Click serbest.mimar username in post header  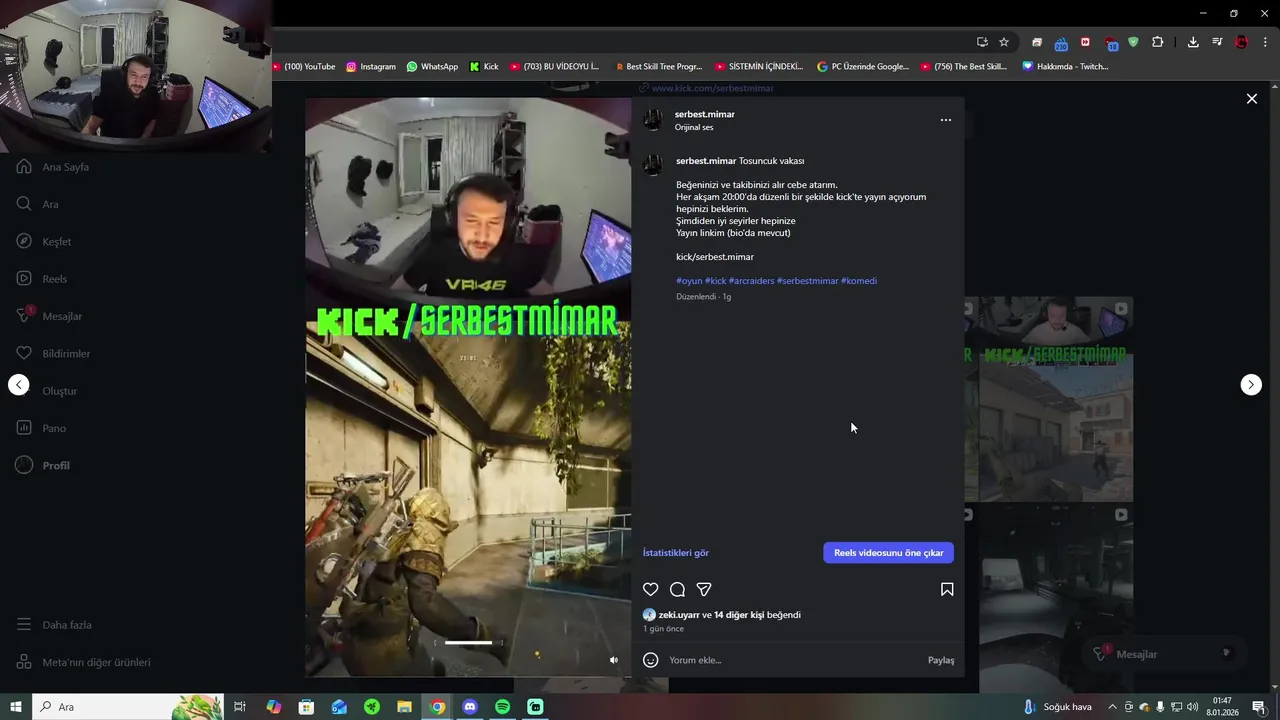click(x=705, y=114)
